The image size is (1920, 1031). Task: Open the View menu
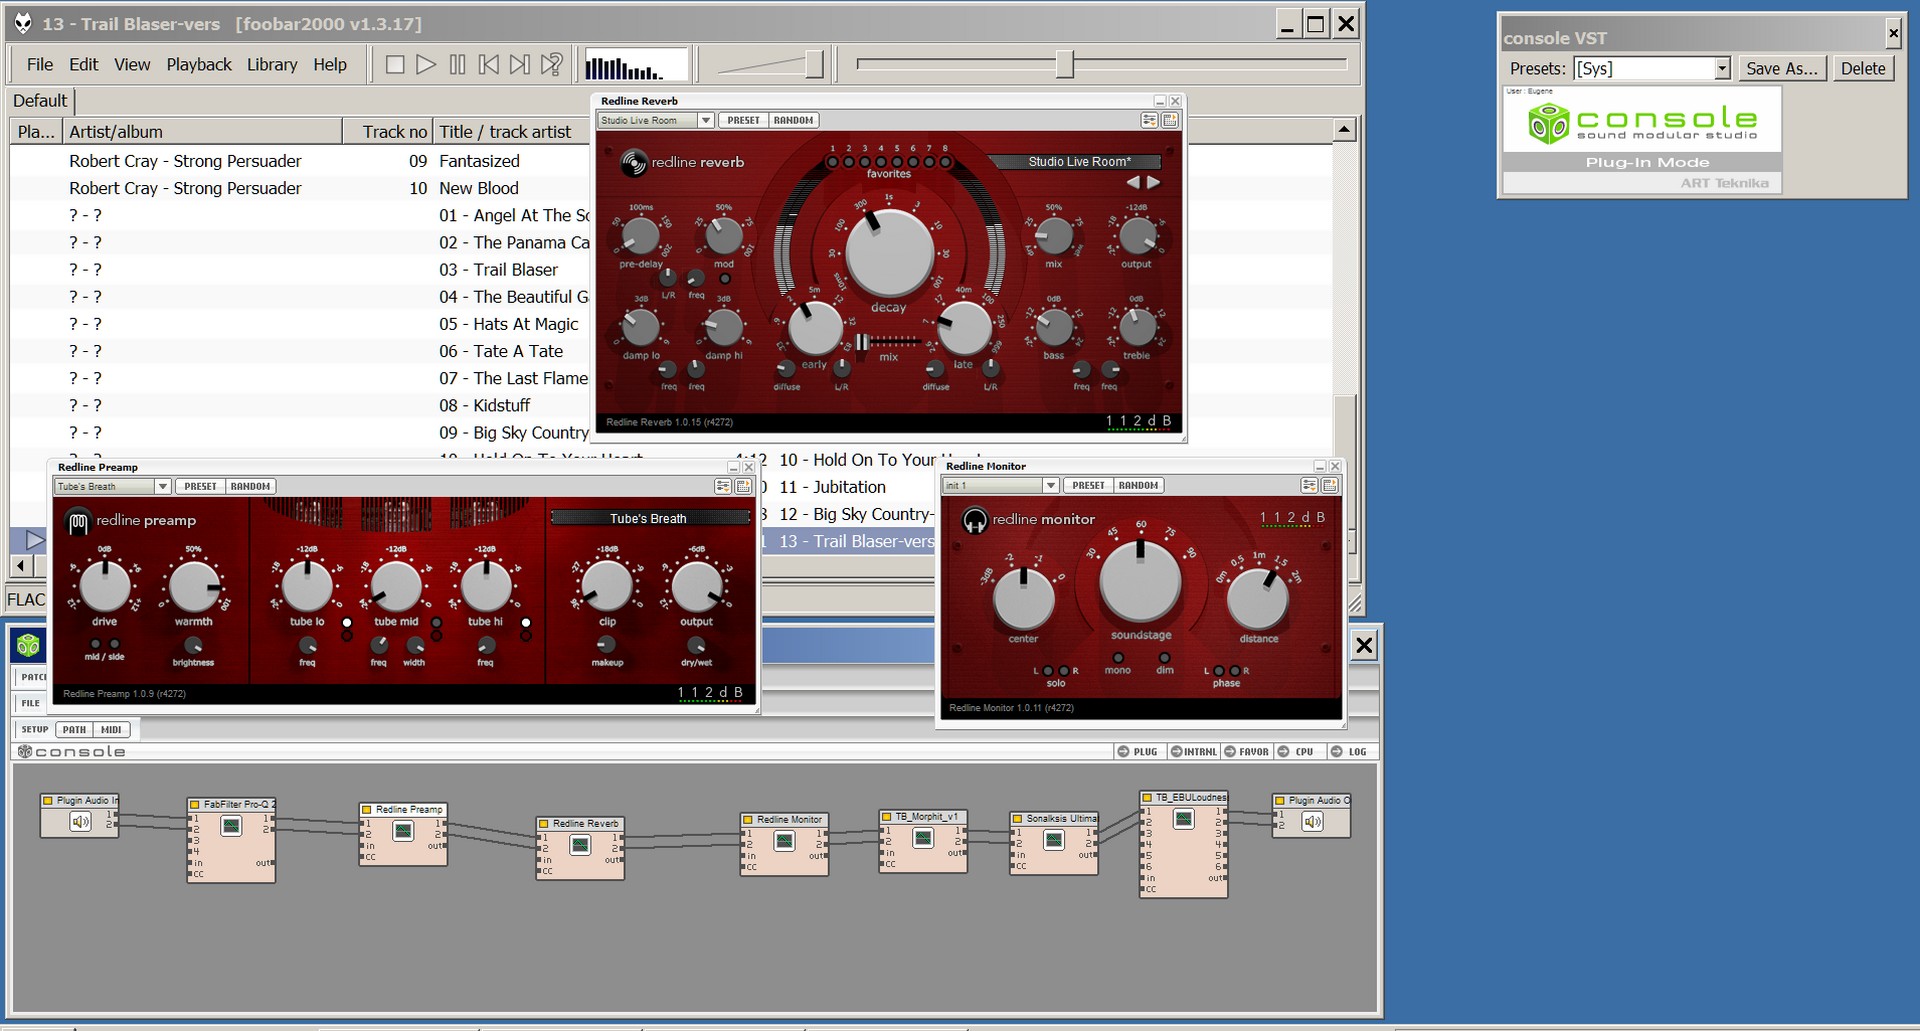click(x=132, y=65)
